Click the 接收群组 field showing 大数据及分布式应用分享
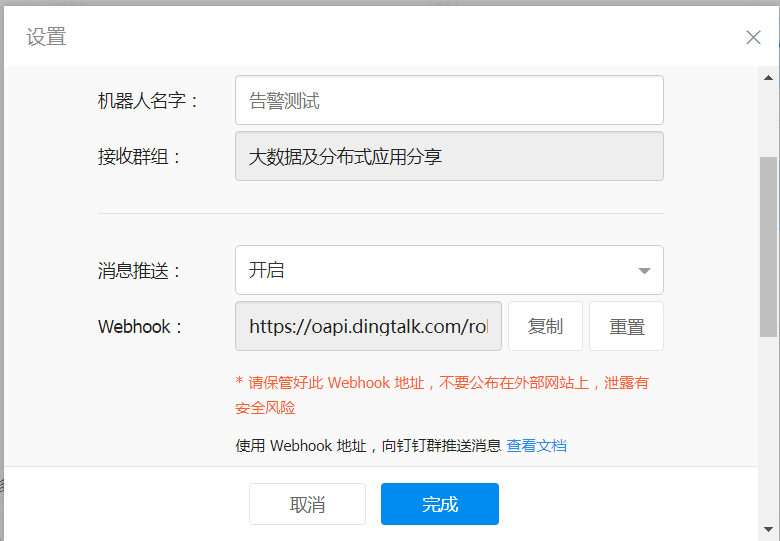 pos(449,156)
